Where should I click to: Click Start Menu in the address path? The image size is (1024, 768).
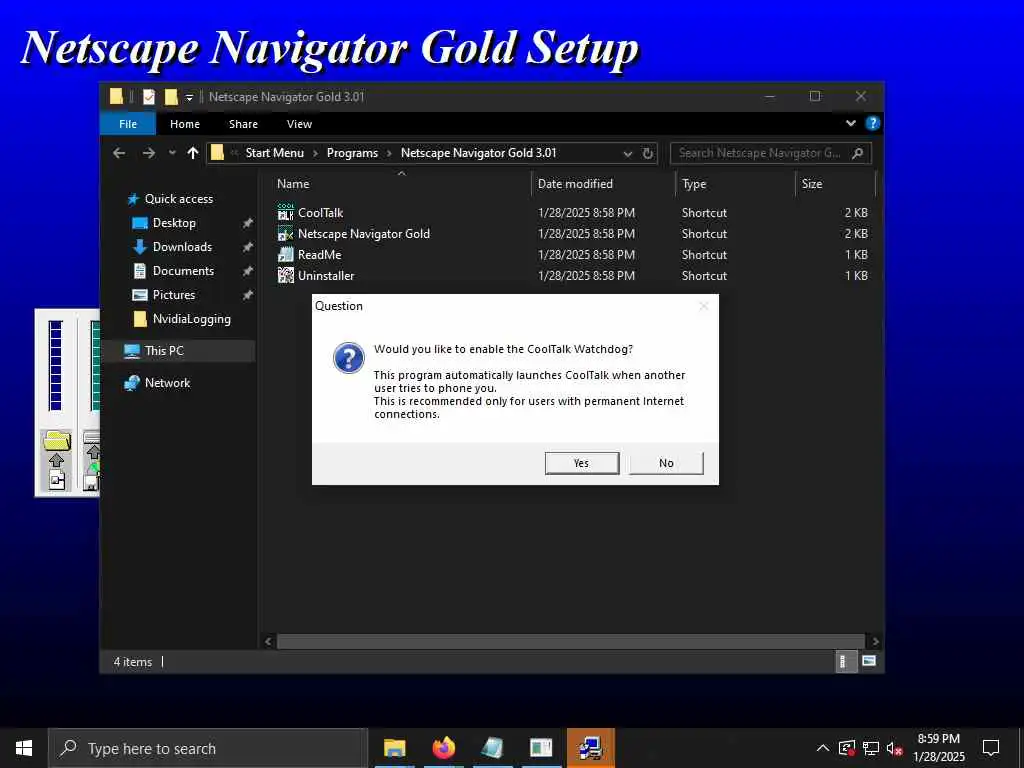(x=274, y=153)
